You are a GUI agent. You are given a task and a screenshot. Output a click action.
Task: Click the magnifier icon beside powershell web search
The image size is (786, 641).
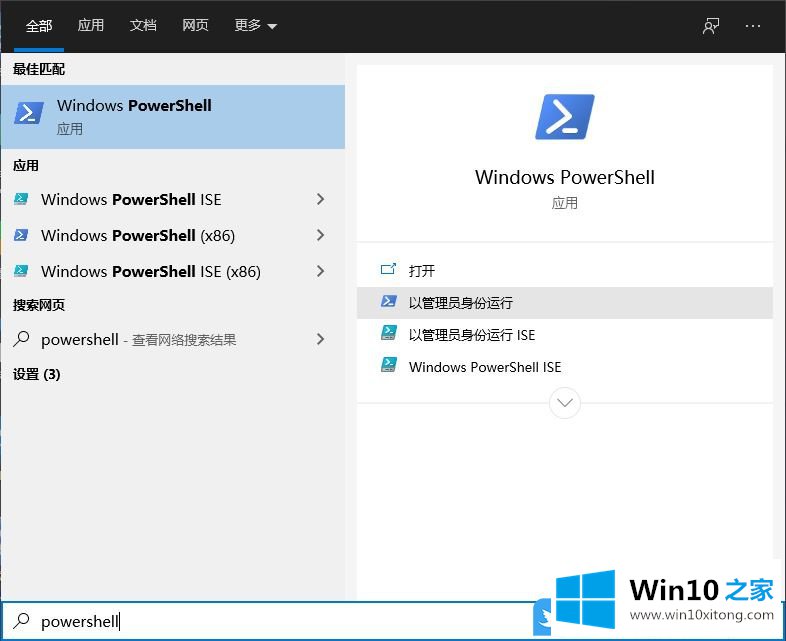(x=21, y=339)
